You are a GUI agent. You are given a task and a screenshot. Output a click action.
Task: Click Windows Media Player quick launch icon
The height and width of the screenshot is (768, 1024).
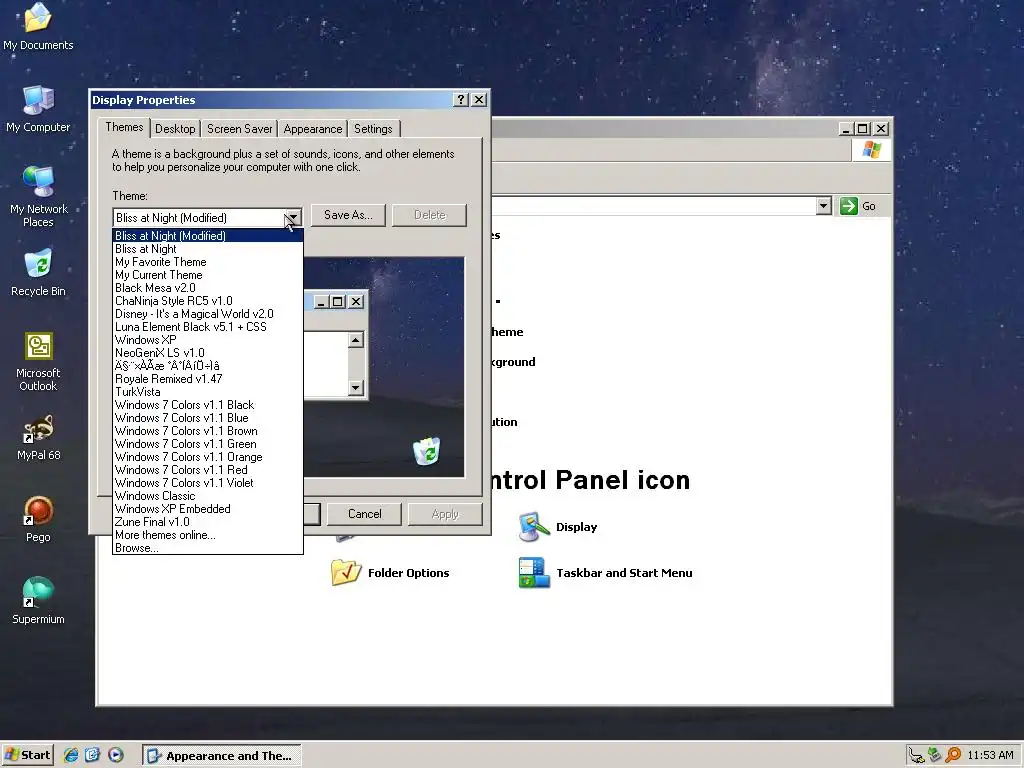pyautogui.click(x=116, y=755)
